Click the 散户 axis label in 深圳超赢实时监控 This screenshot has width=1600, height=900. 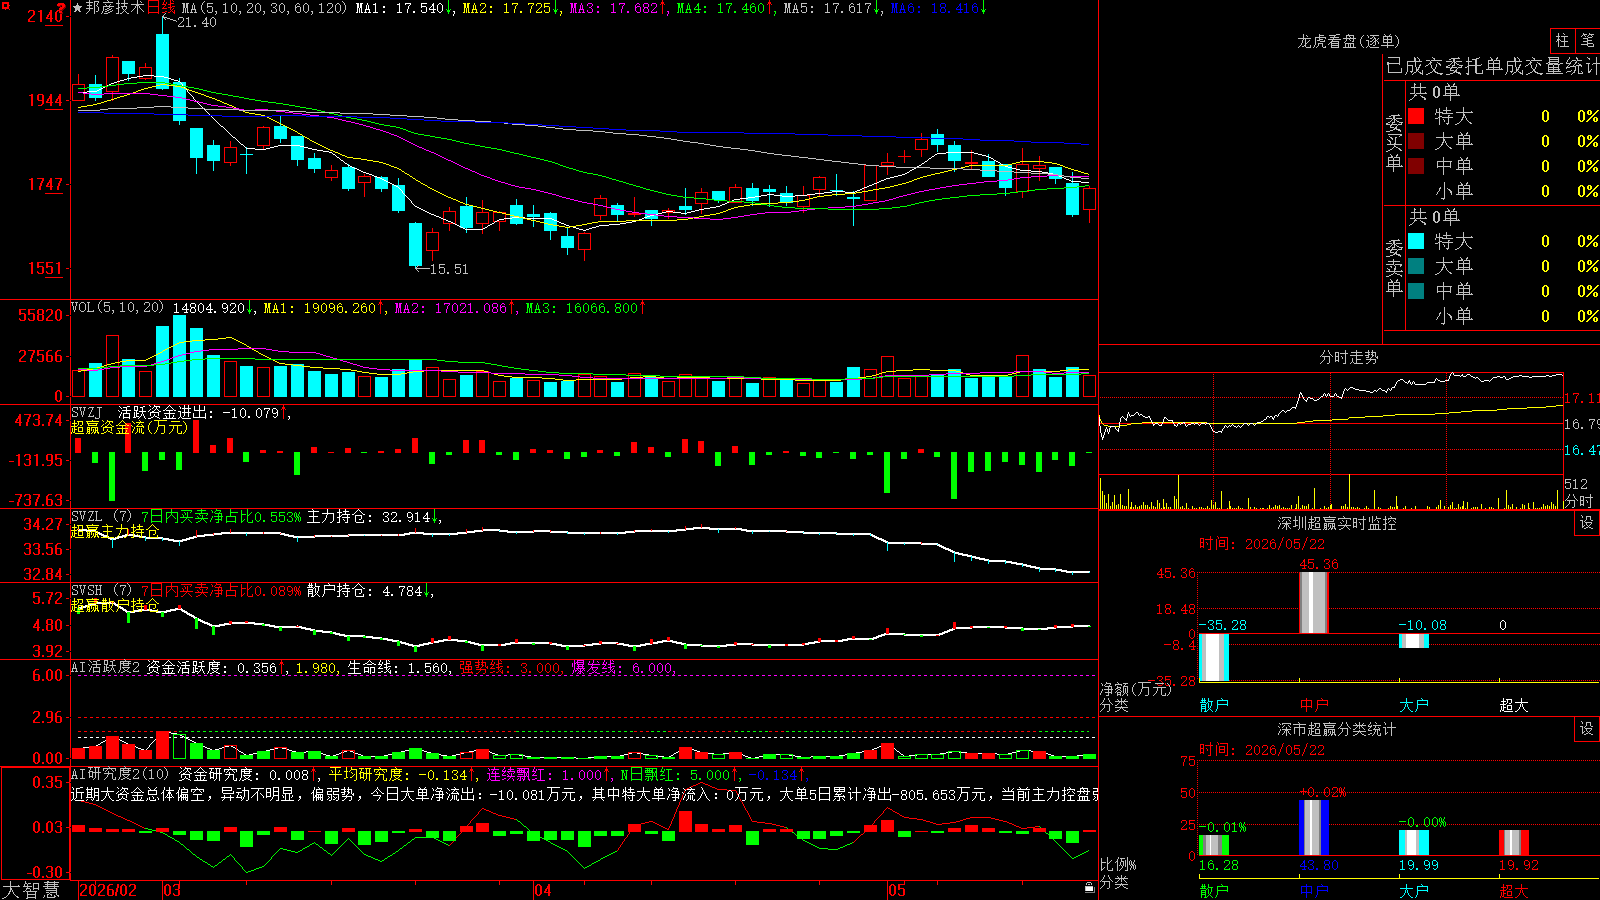[1214, 705]
